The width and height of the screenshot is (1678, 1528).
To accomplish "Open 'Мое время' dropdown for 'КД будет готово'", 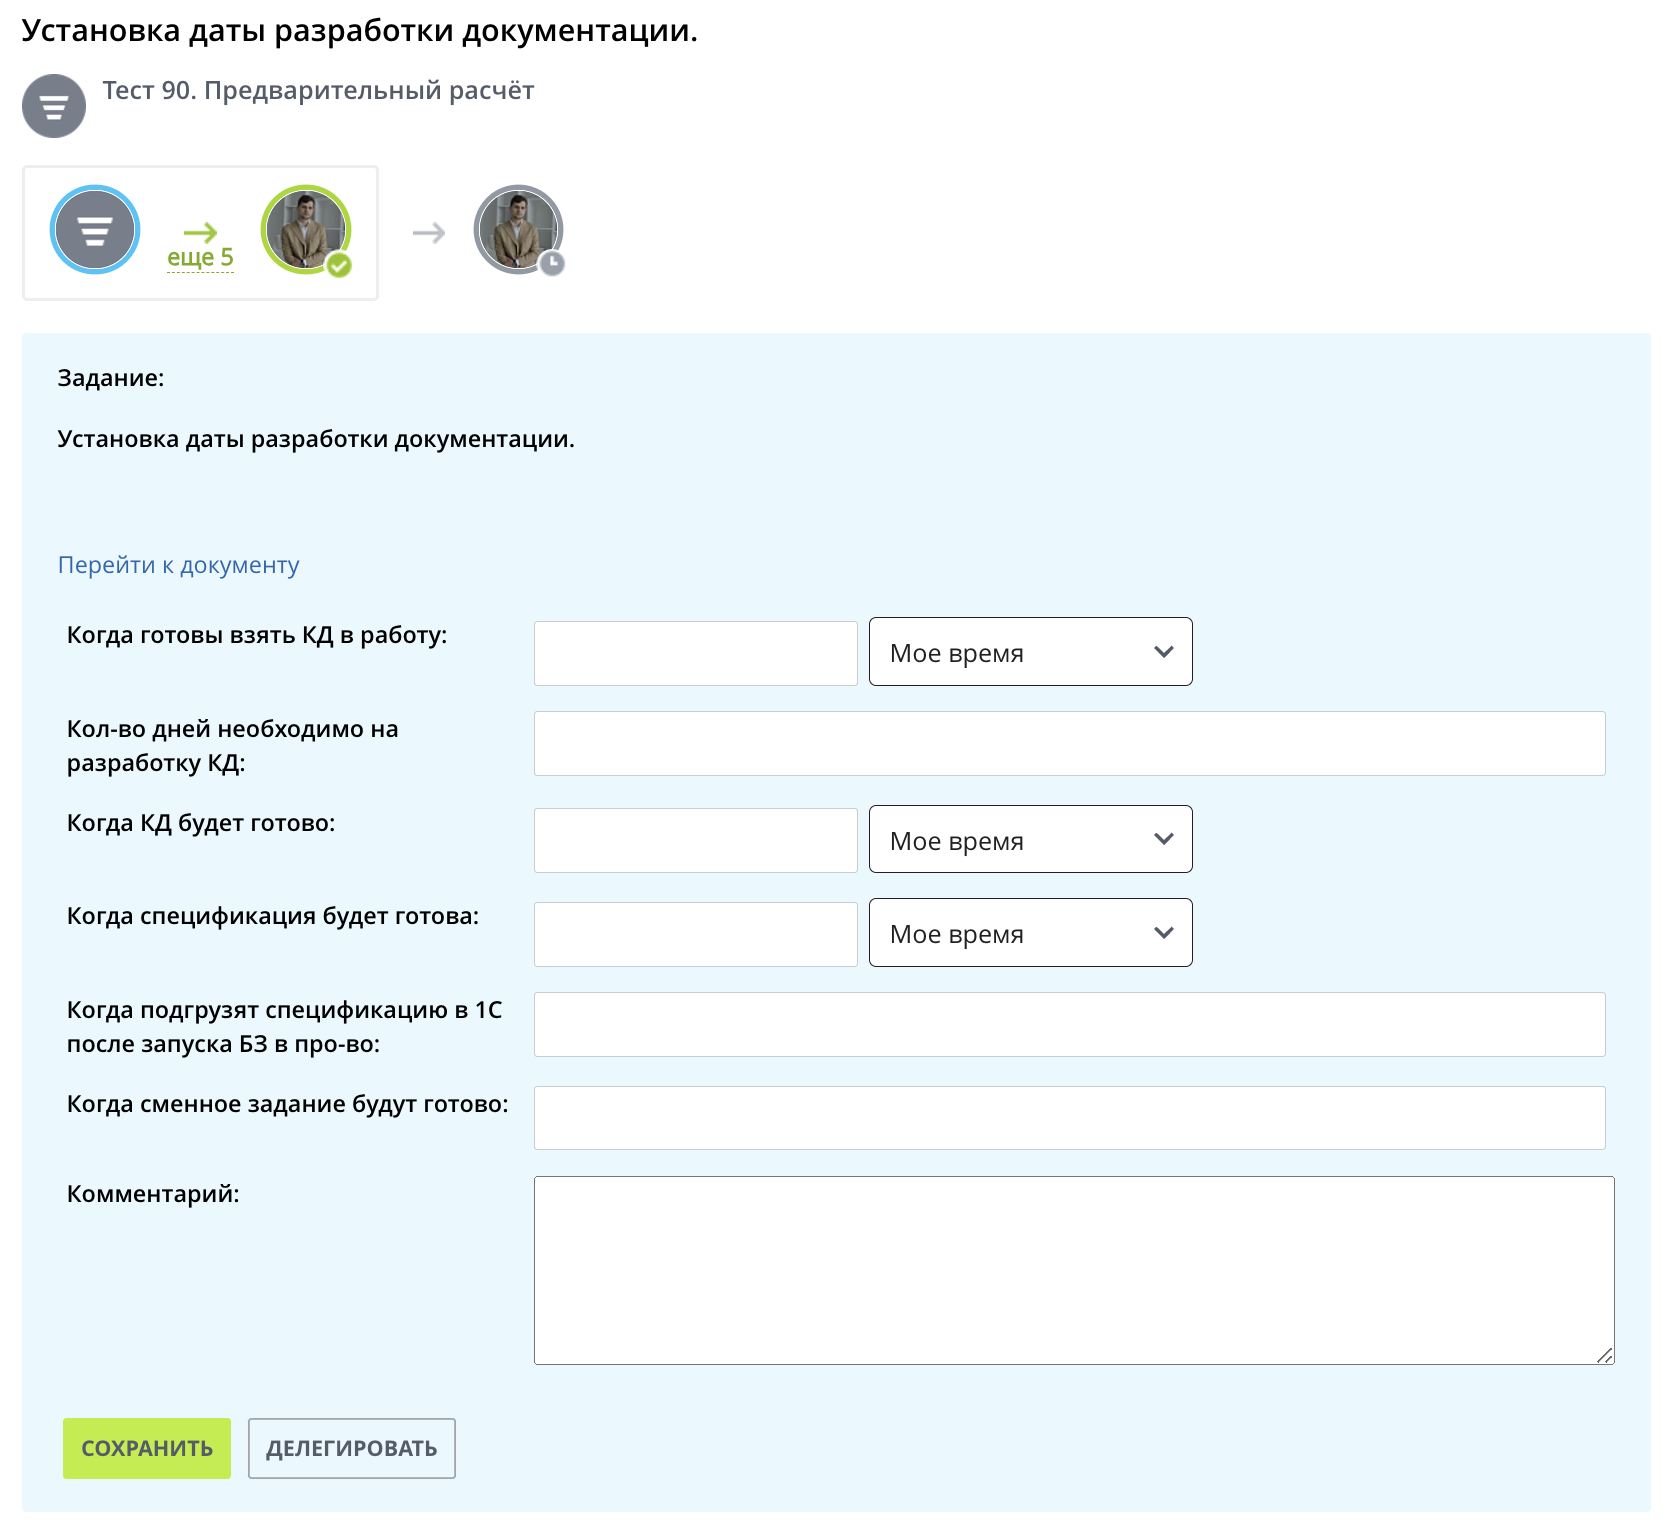I will click(1030, 840).
